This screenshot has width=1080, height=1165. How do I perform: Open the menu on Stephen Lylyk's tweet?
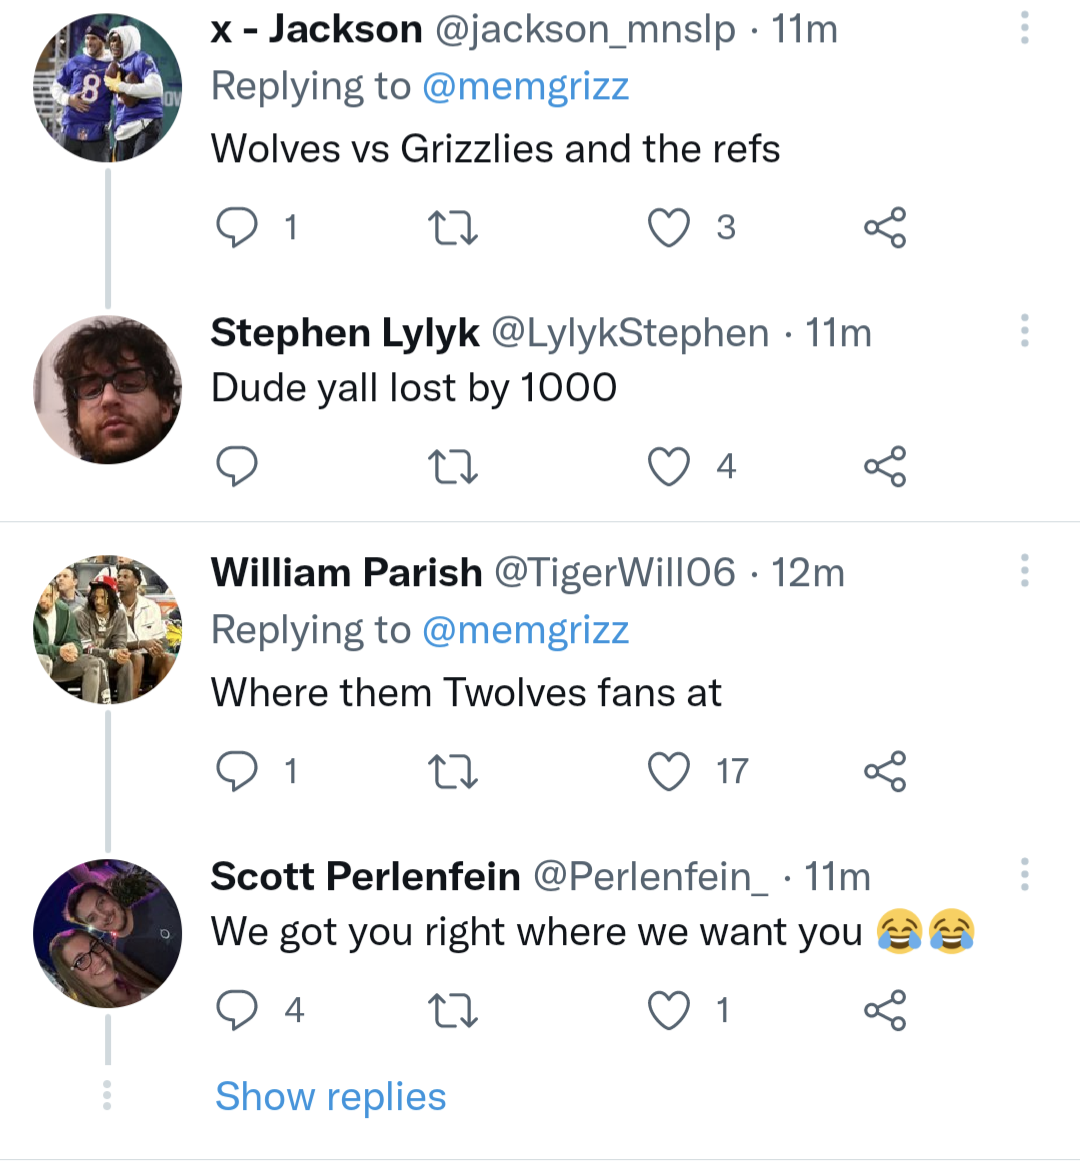[x=1024, y=331]
